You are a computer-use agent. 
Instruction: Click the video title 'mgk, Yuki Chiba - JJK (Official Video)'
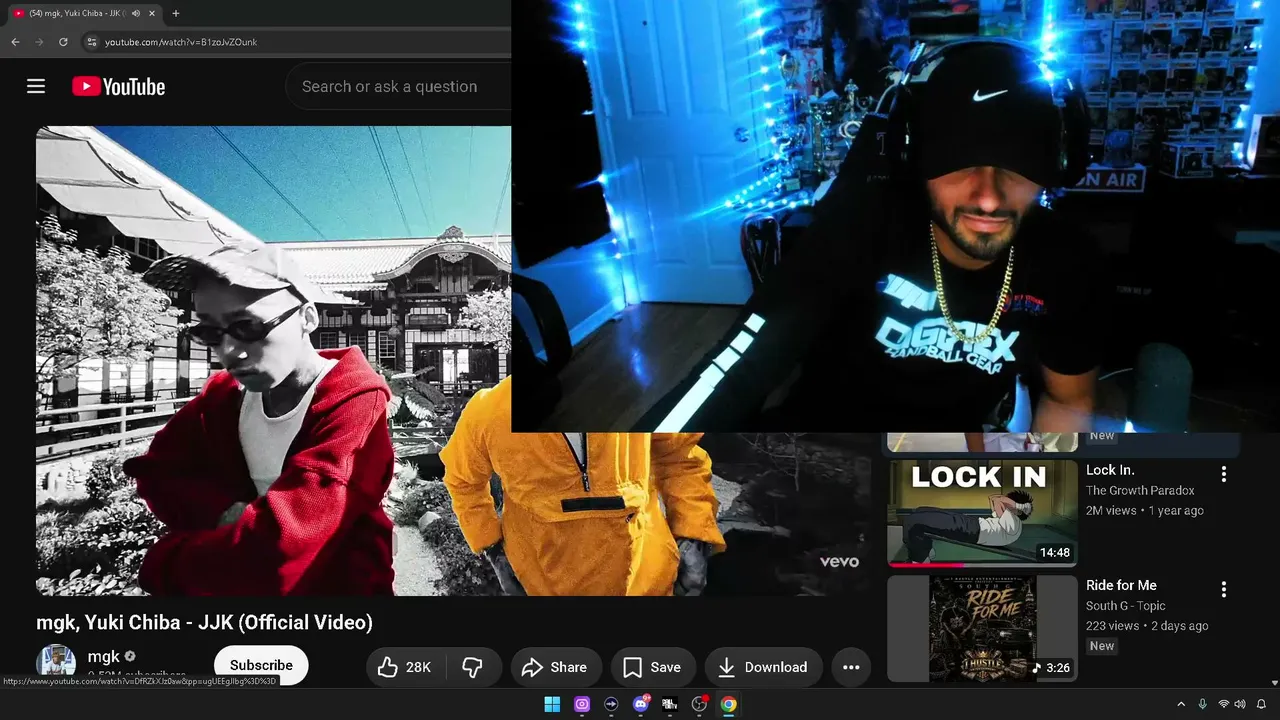(204, 622)
